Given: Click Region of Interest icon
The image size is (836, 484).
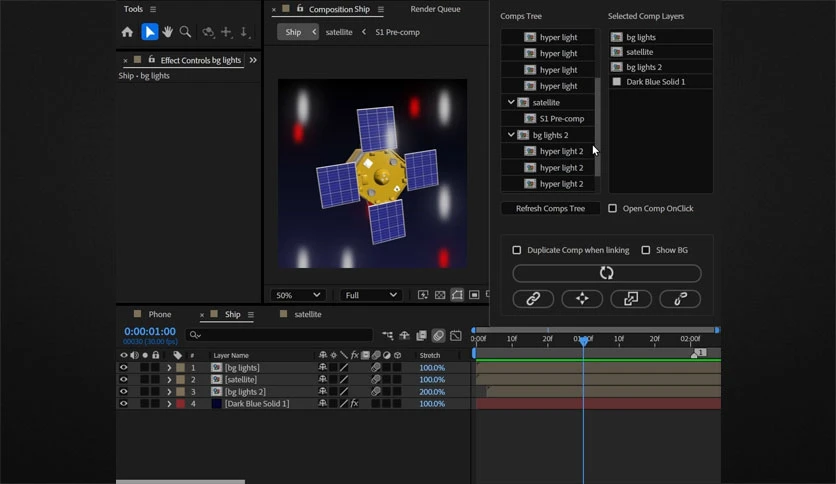Looking at the screenshot, I should (474, 295).
